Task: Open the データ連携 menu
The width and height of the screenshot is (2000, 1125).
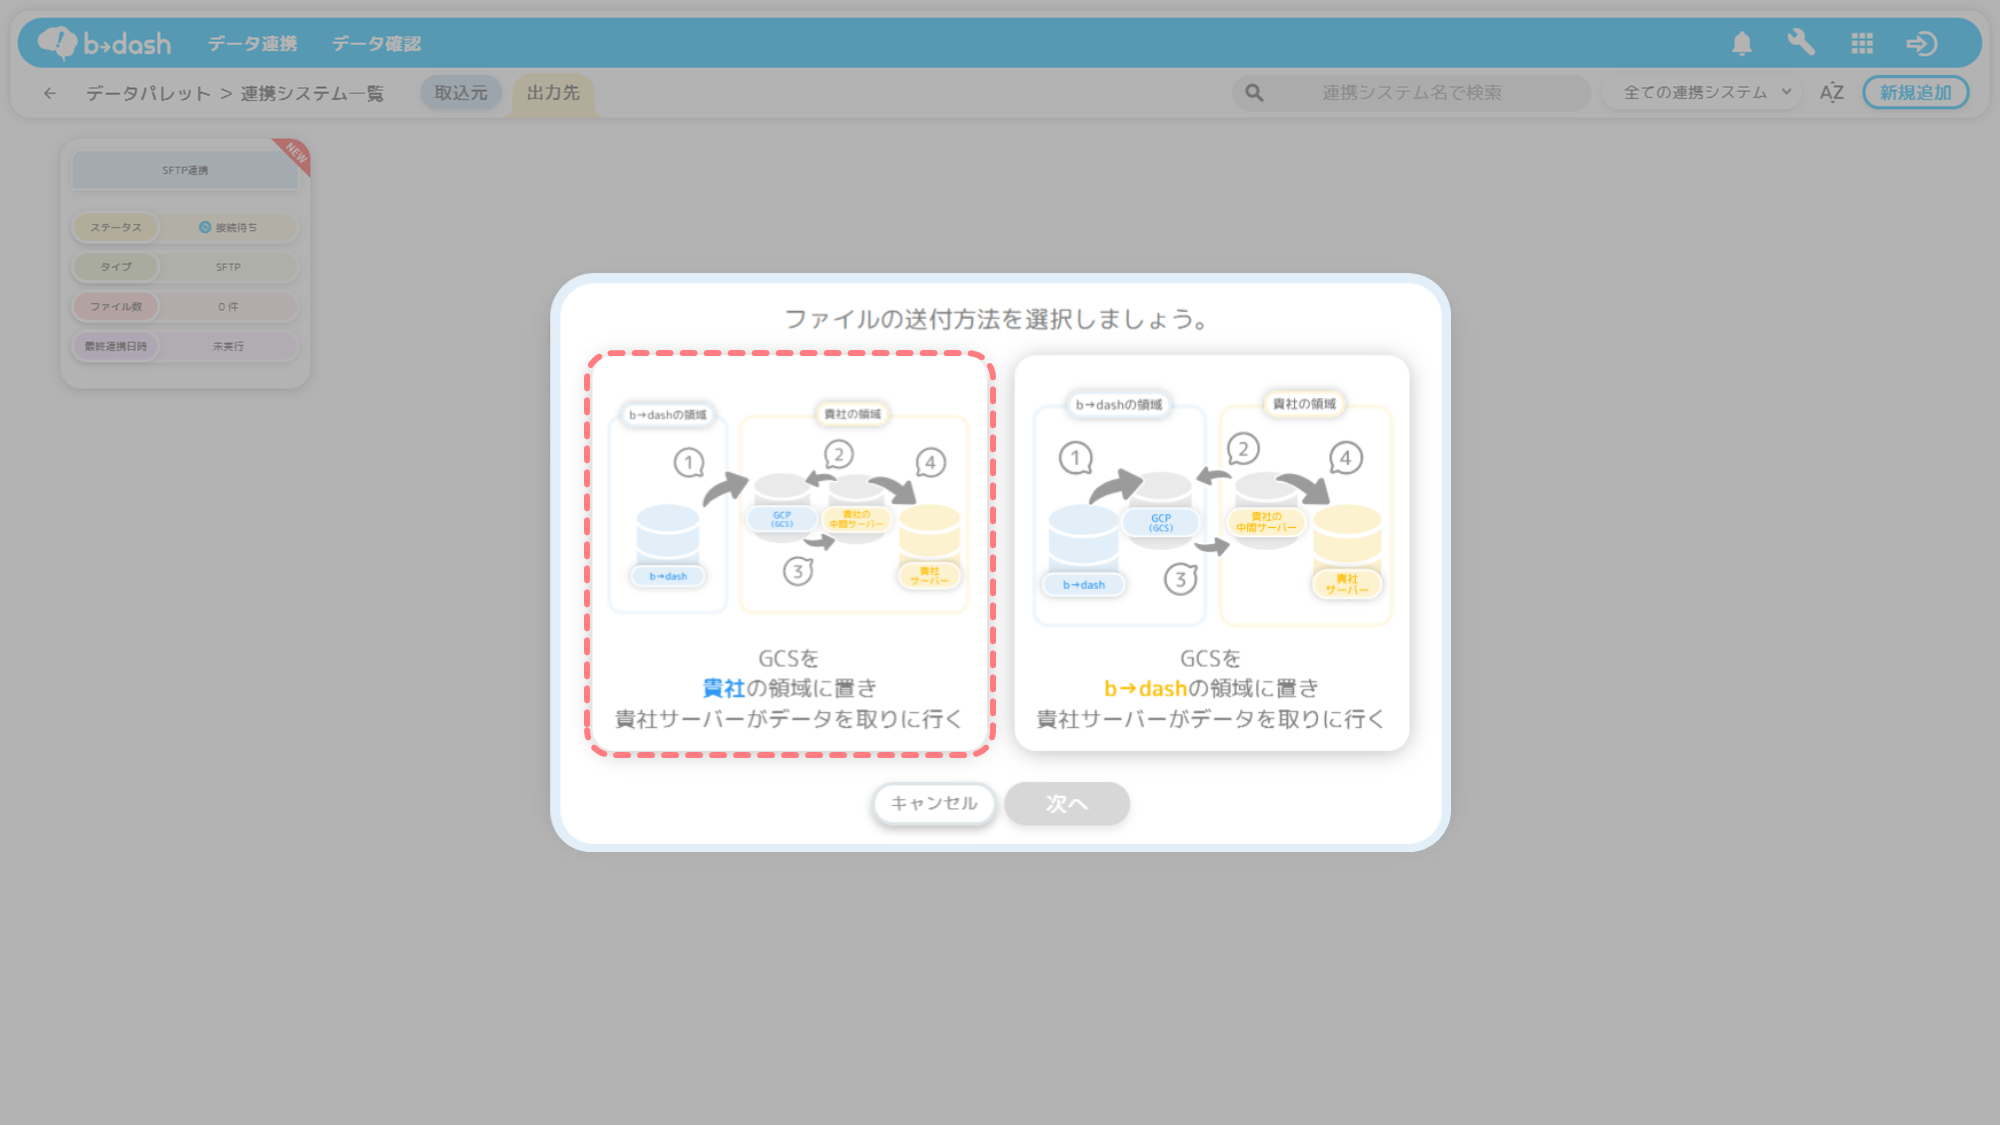Action: [252, 44]
